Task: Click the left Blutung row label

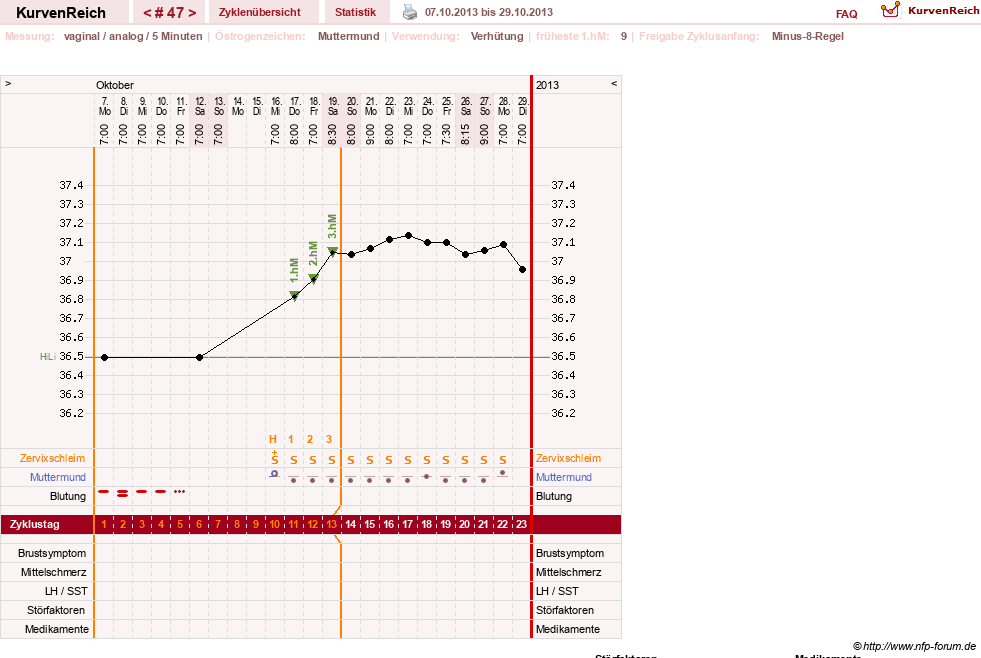Action: 68,496
